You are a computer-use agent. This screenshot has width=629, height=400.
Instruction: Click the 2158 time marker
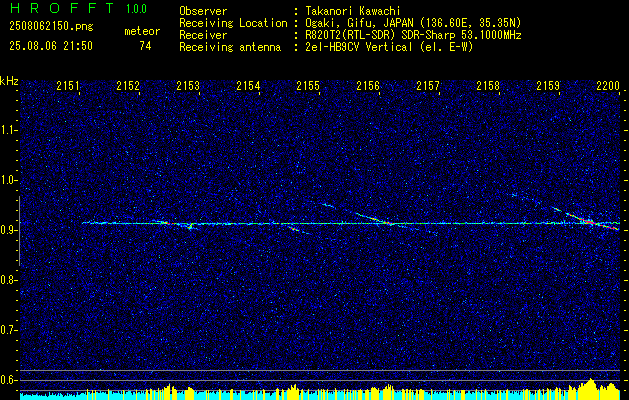coord(488,86)
